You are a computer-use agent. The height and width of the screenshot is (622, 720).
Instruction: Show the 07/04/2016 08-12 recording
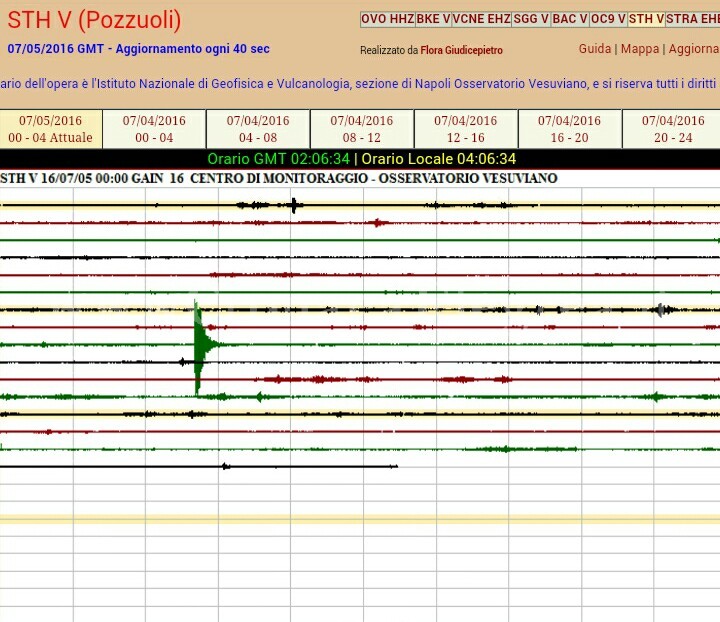(x=362, y=129)
